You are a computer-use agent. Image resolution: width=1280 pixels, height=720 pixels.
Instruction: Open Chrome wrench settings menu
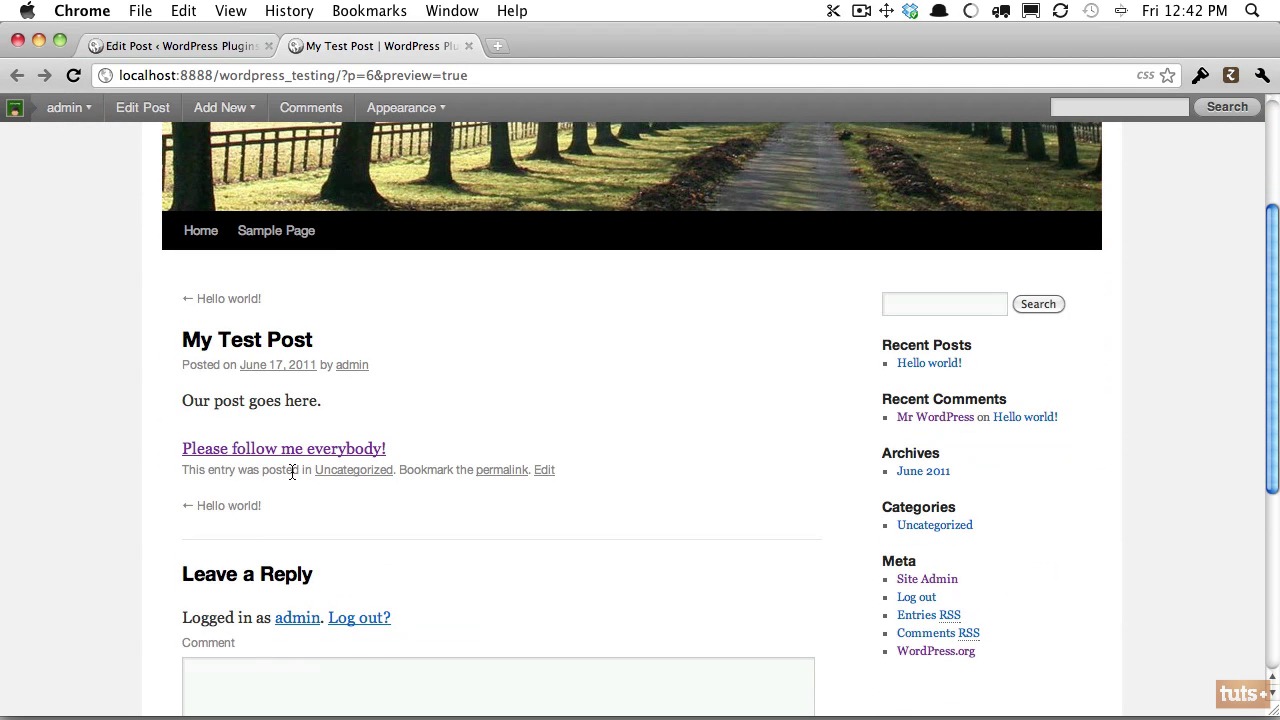(1262, 75)
